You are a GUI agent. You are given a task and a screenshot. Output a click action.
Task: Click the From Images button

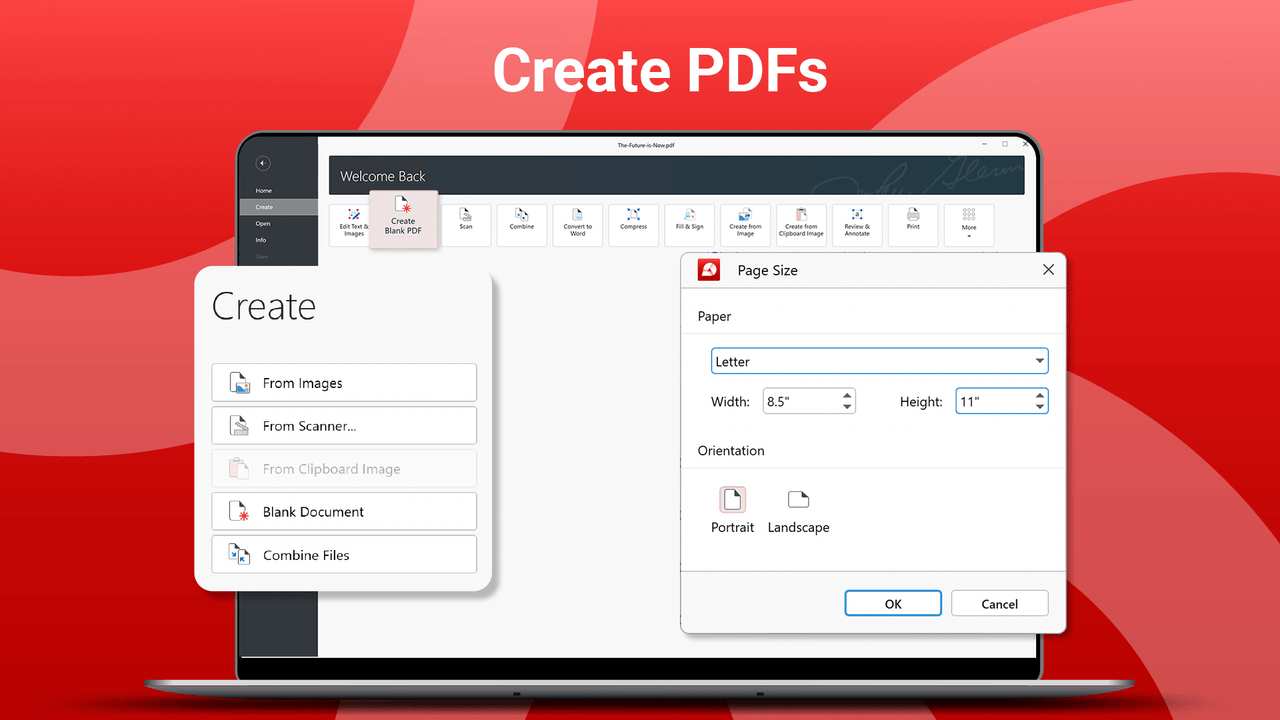[344, 383]
